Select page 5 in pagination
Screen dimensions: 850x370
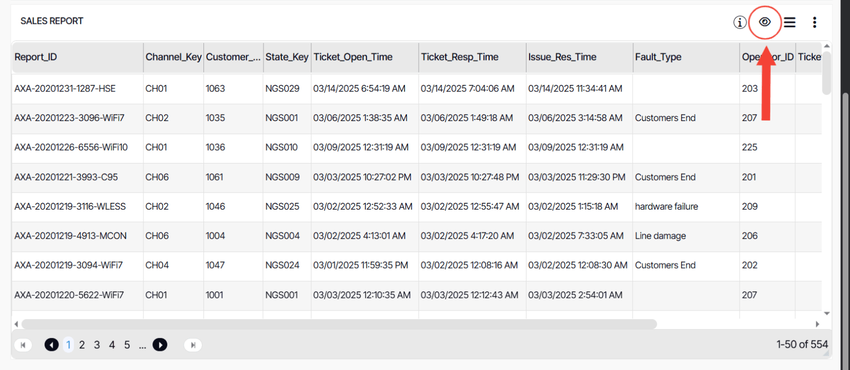127,345
